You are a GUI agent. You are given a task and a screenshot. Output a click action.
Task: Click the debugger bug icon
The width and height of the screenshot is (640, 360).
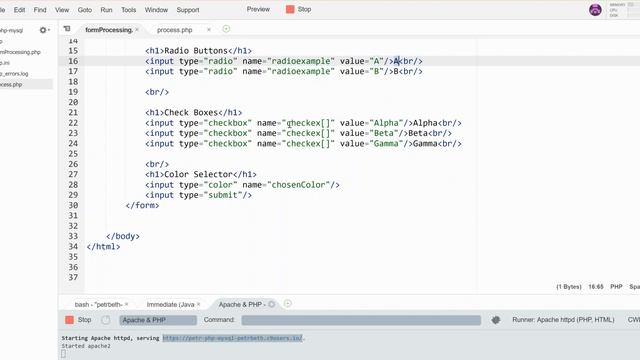click(496, 320)
